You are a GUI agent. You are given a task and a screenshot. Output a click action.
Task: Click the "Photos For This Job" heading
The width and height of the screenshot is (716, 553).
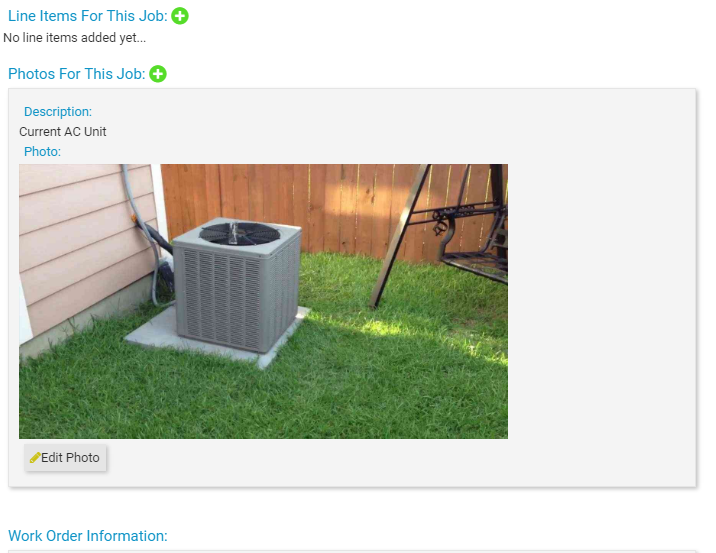tap(77, 74)
